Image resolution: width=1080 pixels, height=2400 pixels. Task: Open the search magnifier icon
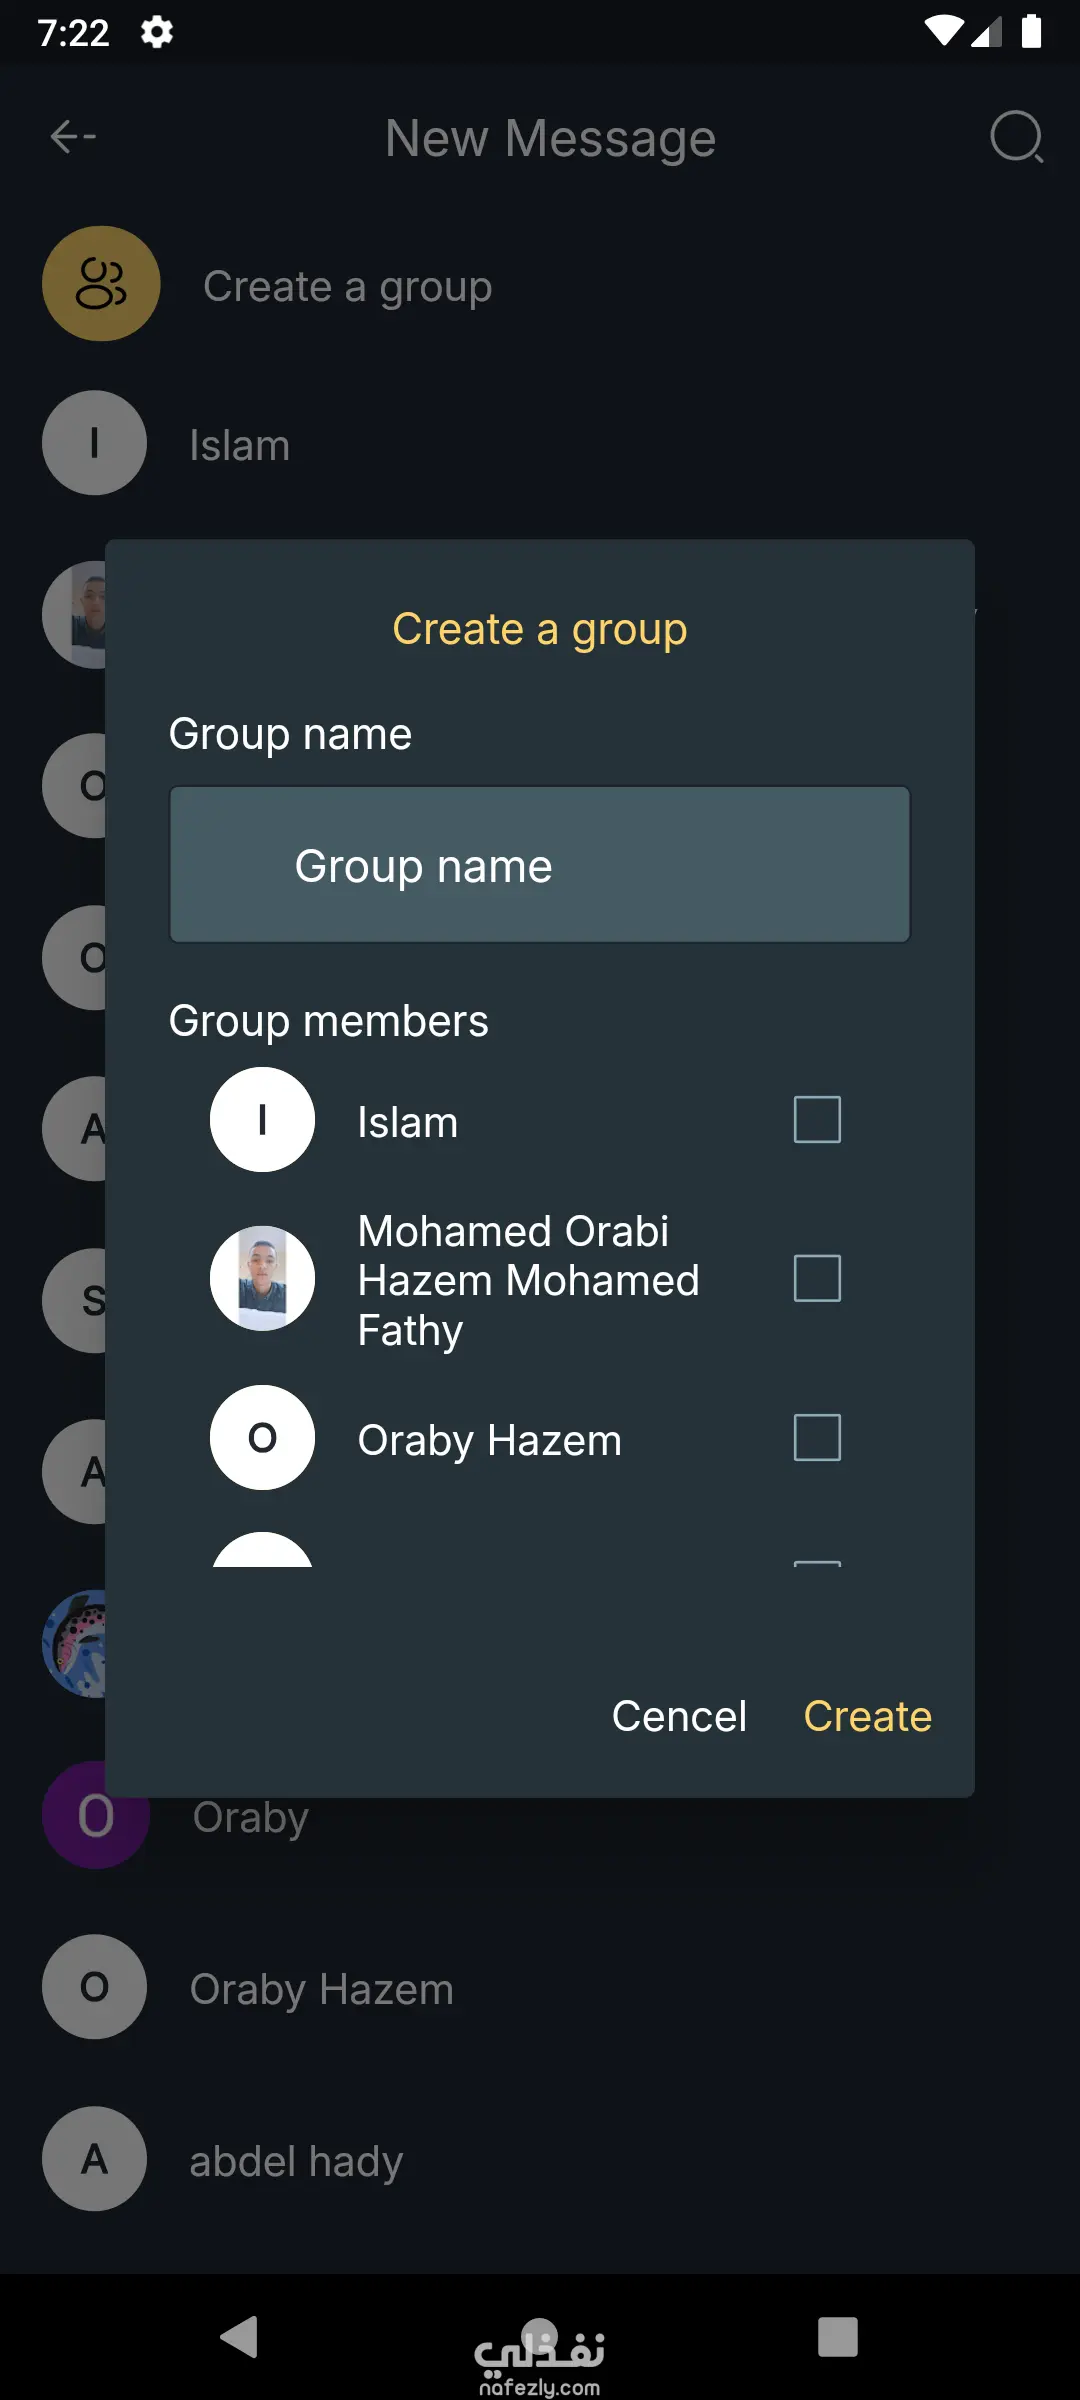(1016, 137)
